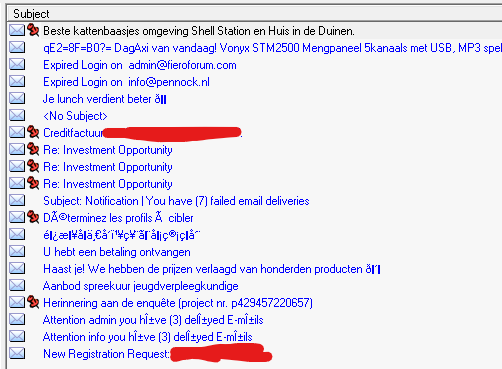The image size is (502, 369).
Task: Sort messages by the Subject column header
Action: click(x=254, y=14)
